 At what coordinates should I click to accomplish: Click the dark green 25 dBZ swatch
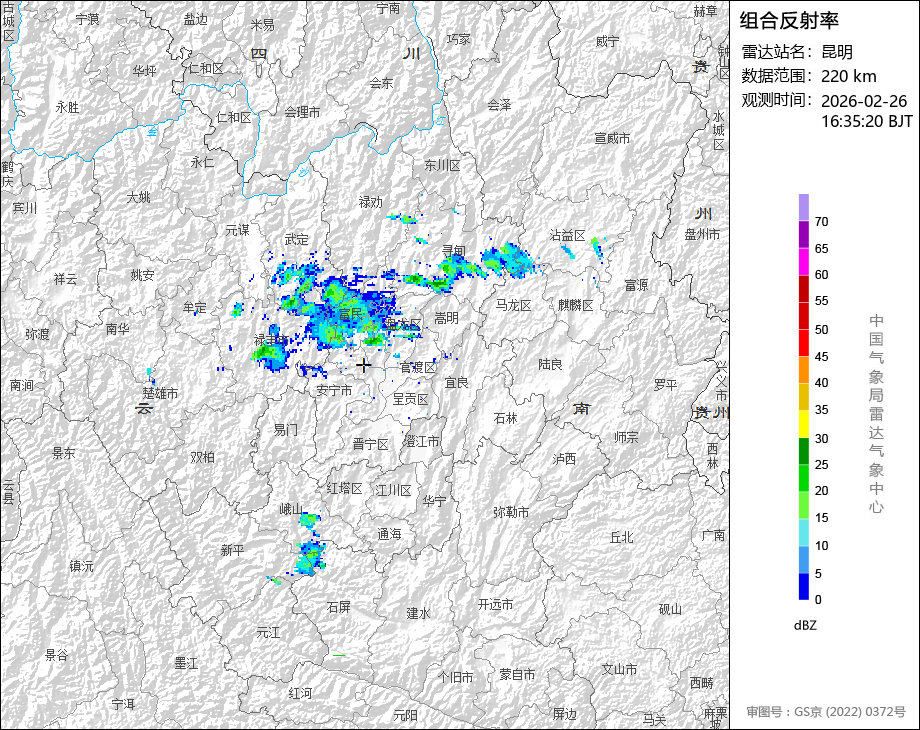[x=804, y=451]
